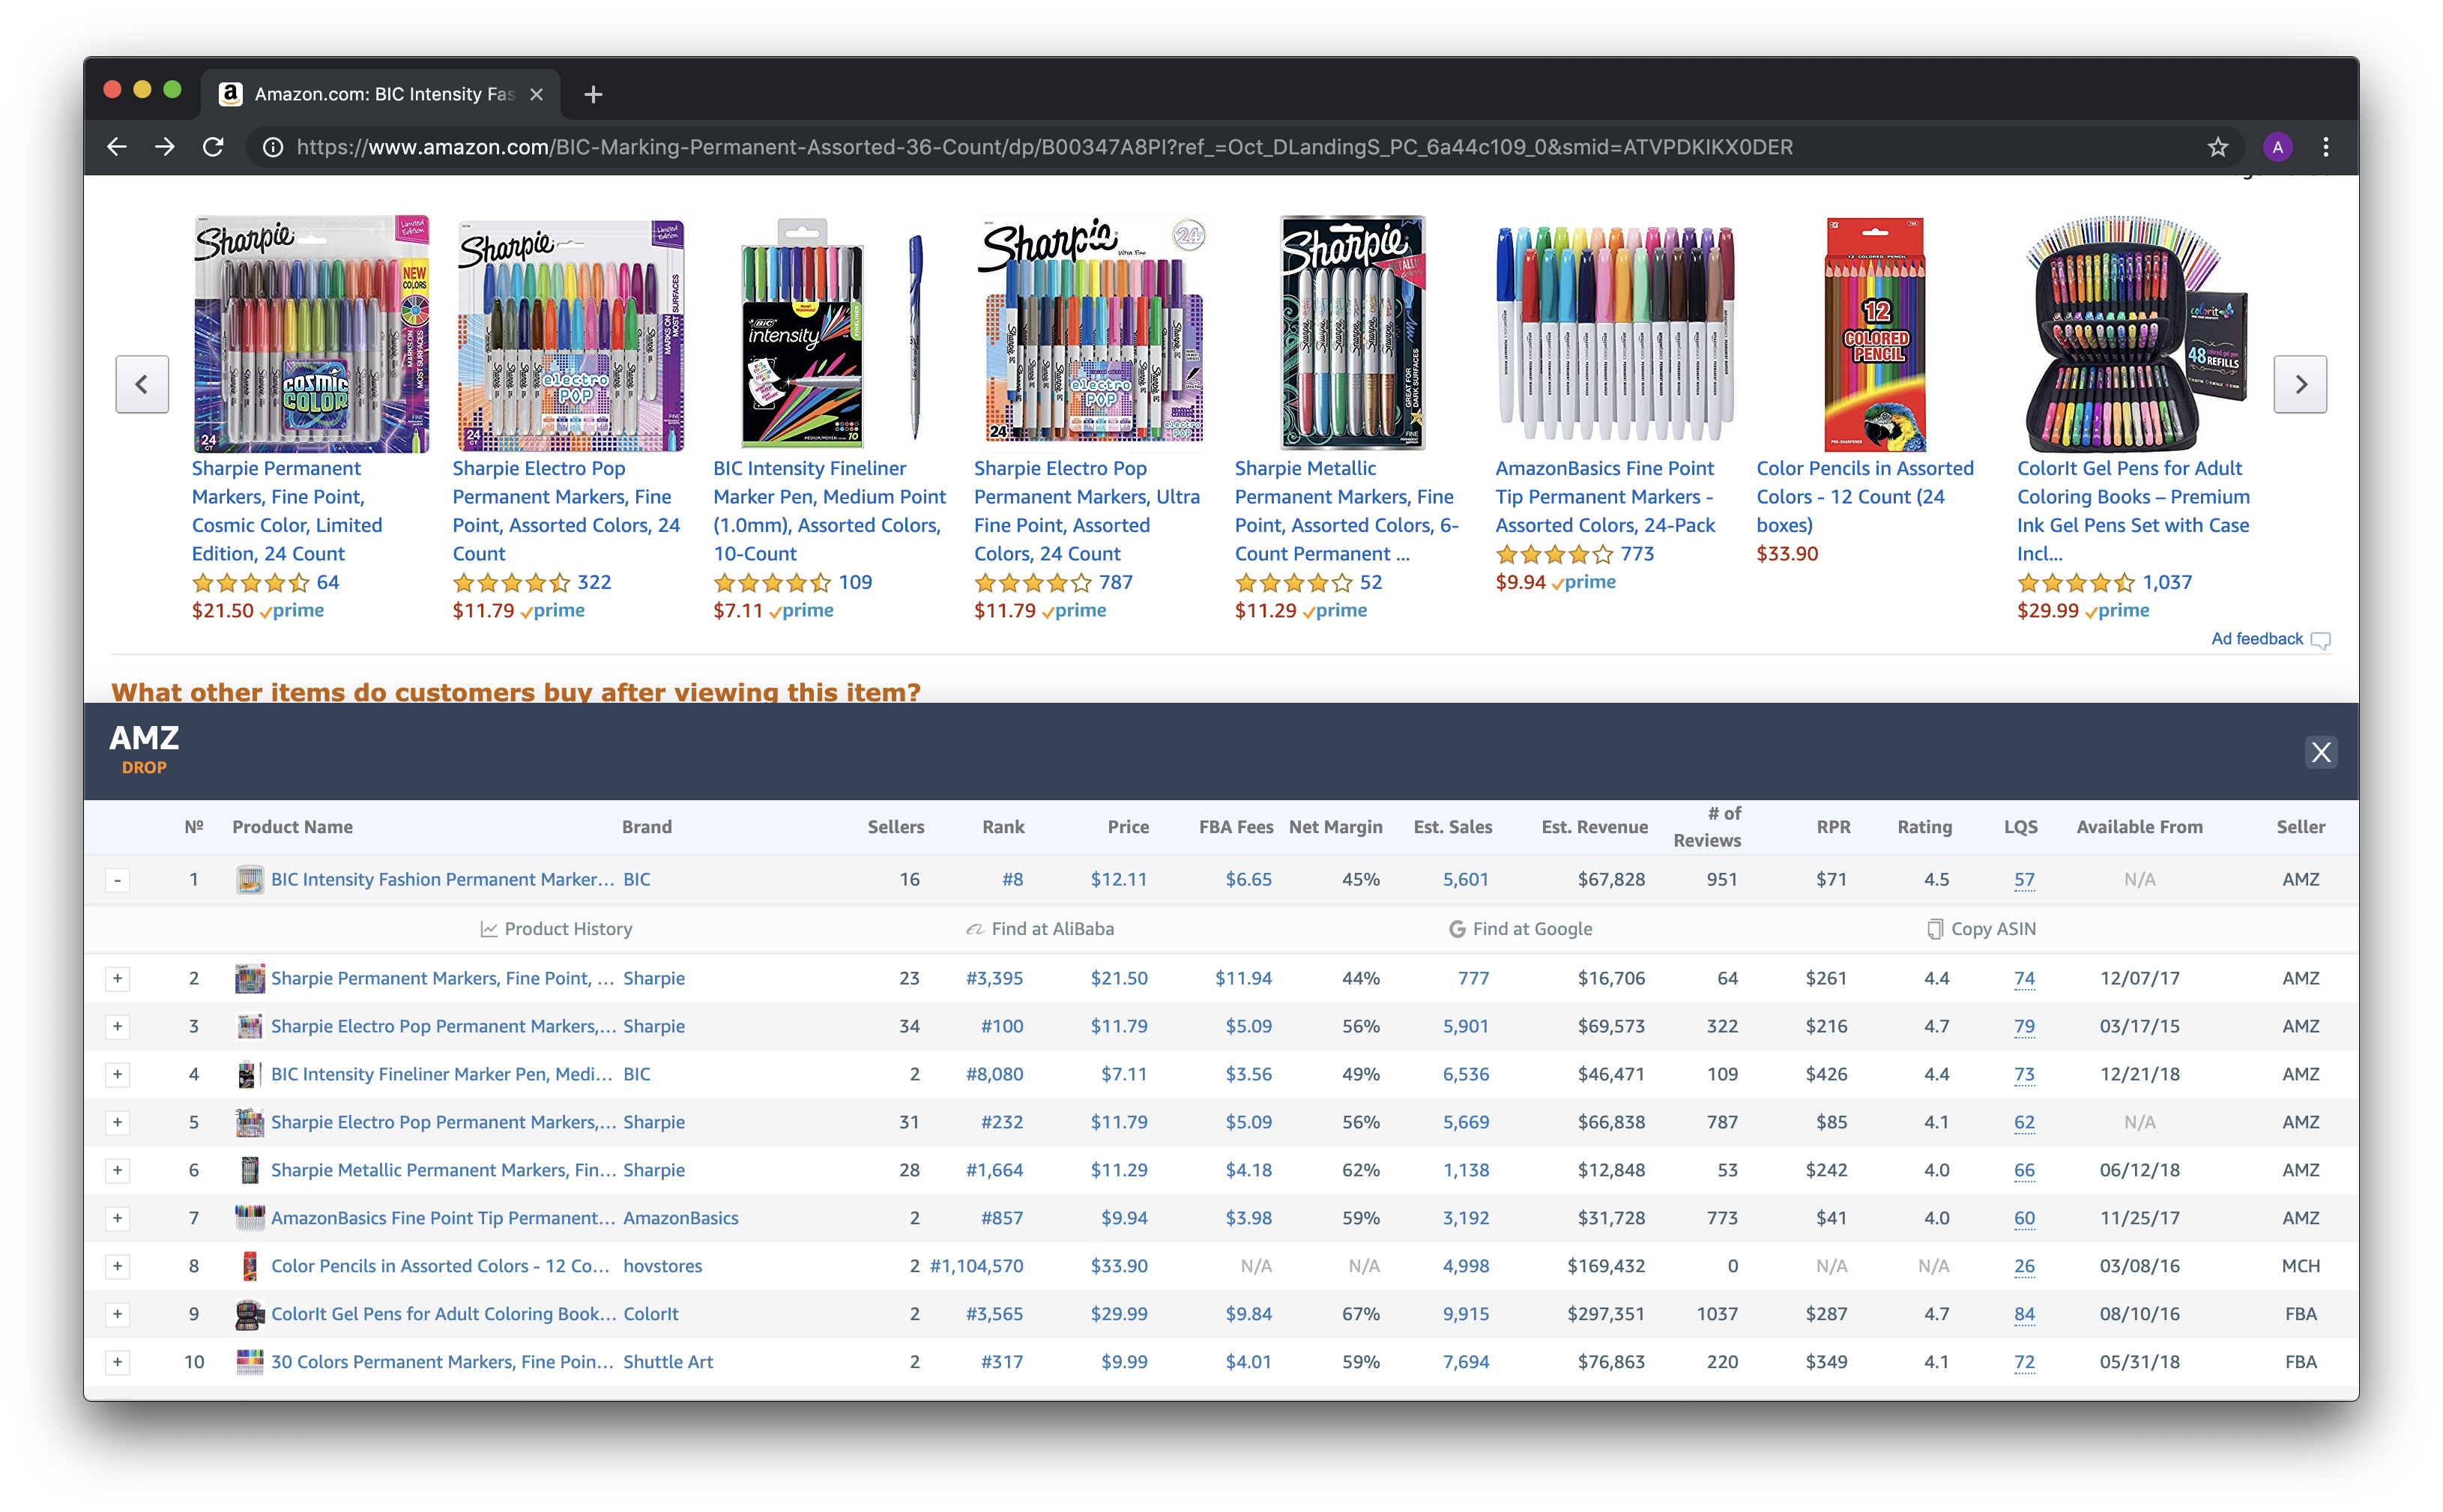
Task: Click the Sharpie Metallic markers thumbnail
Action: pyautogui.click(x=1352, y=333)
